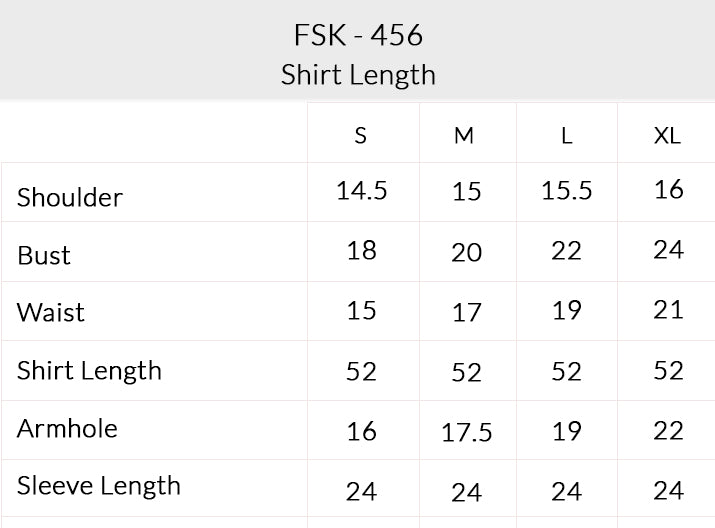
Task: Select the S size column header
Action: (361, 135)
